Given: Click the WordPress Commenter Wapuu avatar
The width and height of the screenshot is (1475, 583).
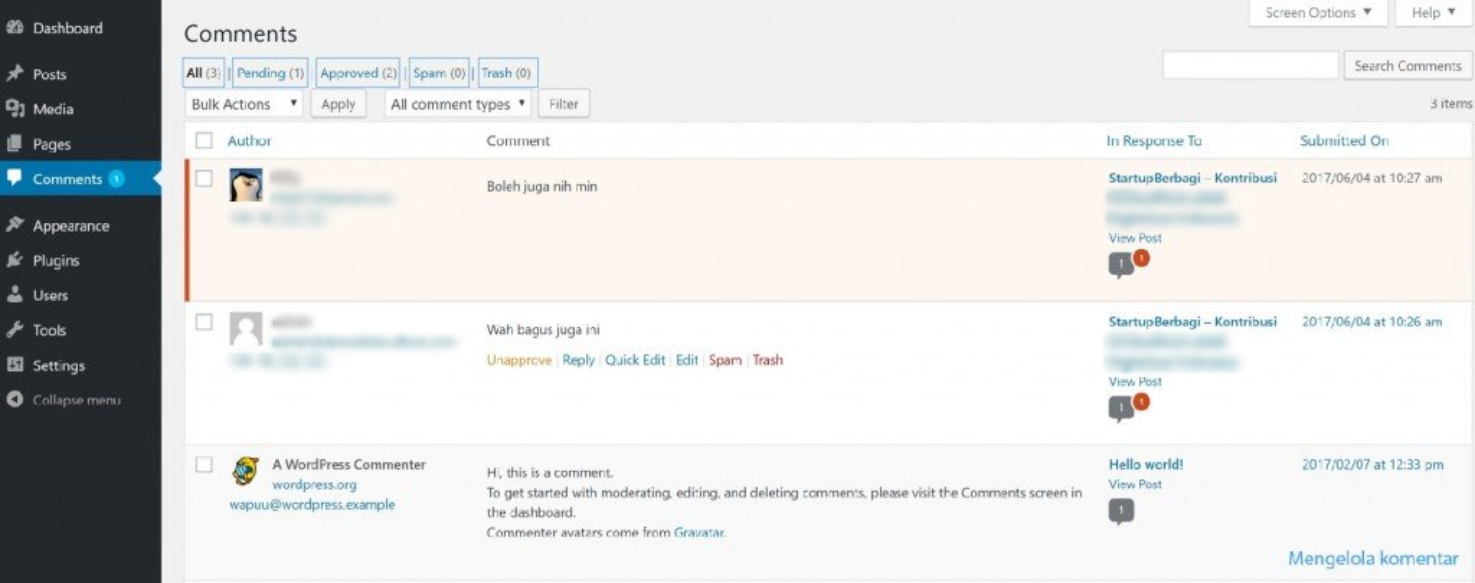Looking at the screenshot, I should 246,470.
